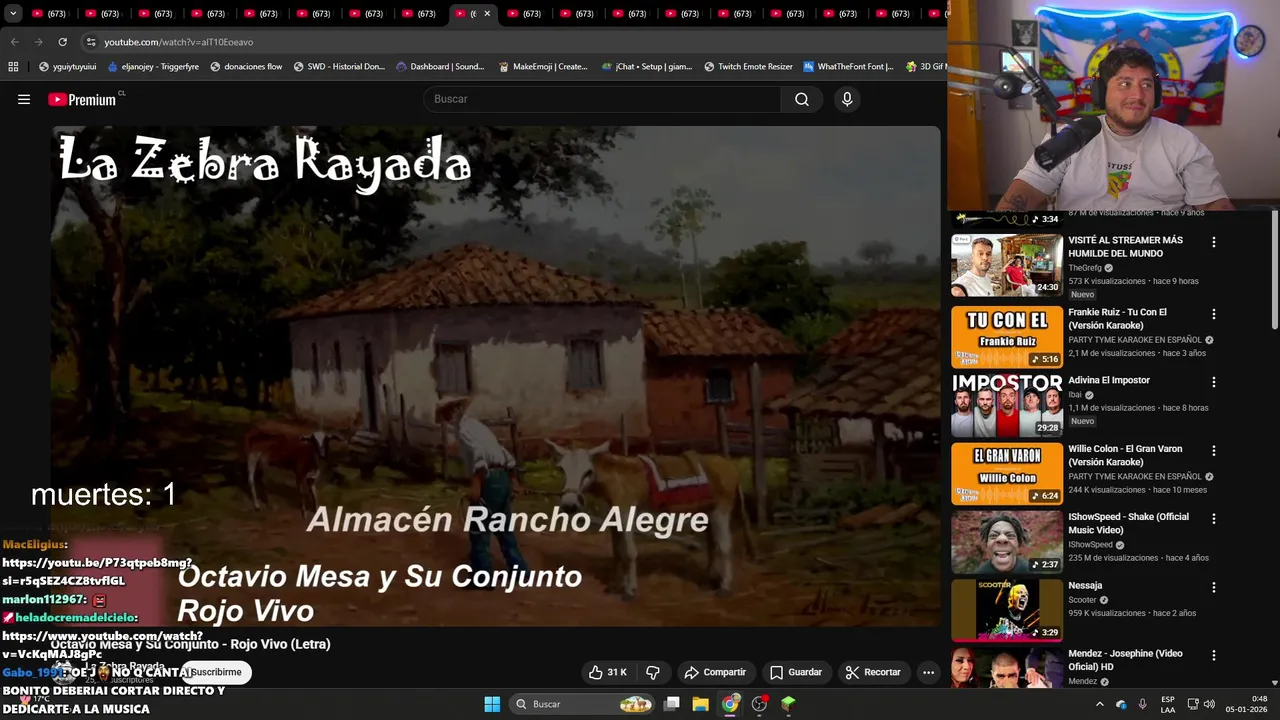Click the YouTube Buscar search box
1280x720 pixels.
[x=603, y=99]
